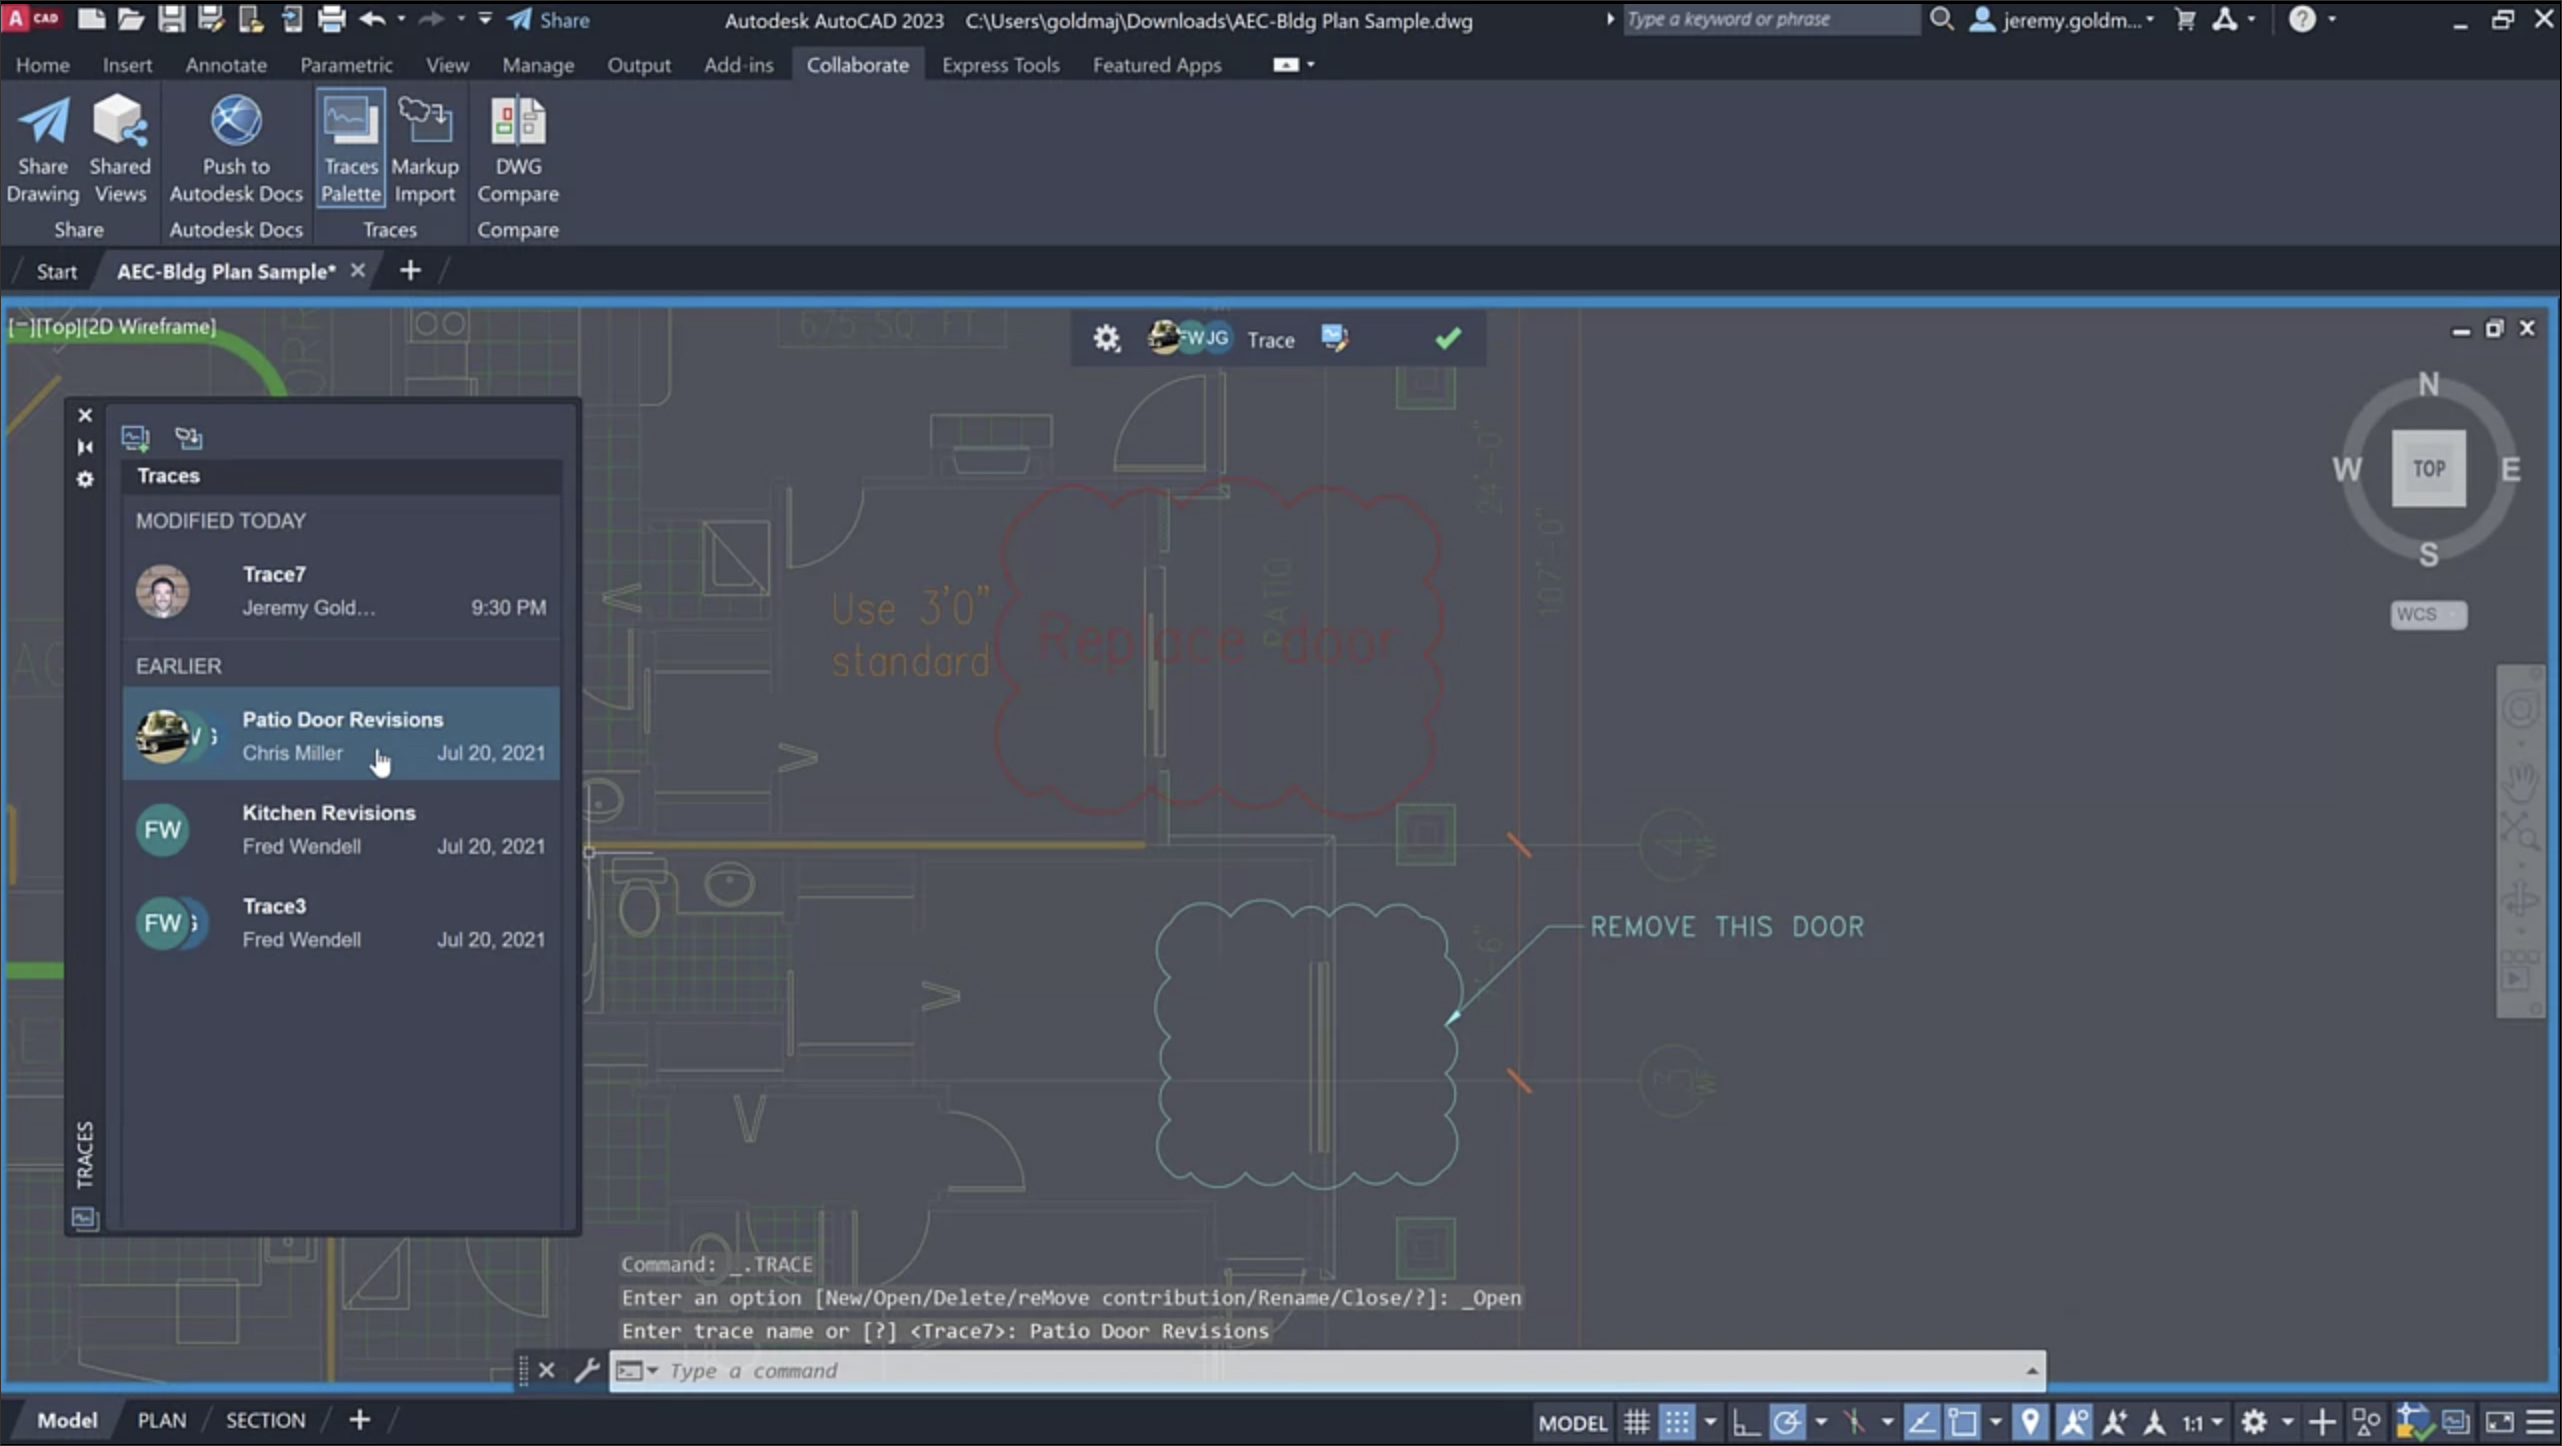Select the Express Tools tab

pyautogui.click(x=1000, y=65)
